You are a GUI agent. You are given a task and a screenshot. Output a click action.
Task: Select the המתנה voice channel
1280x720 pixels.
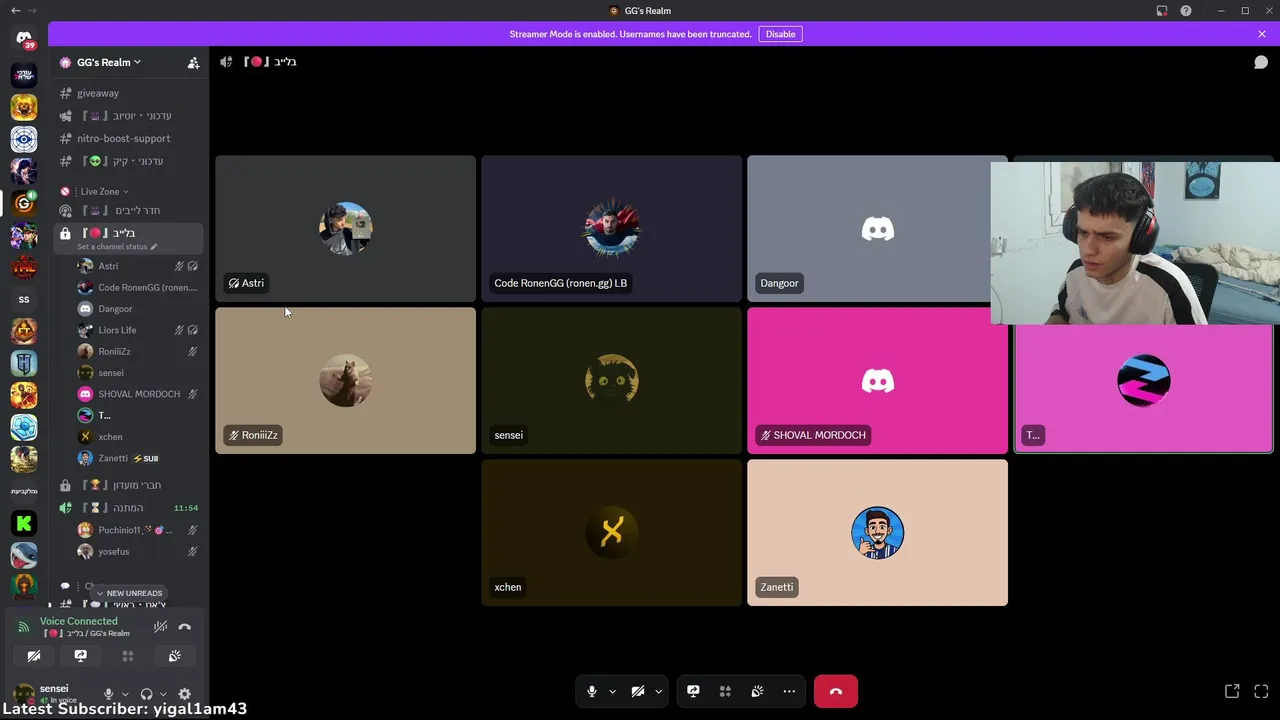tap(128, 508)
